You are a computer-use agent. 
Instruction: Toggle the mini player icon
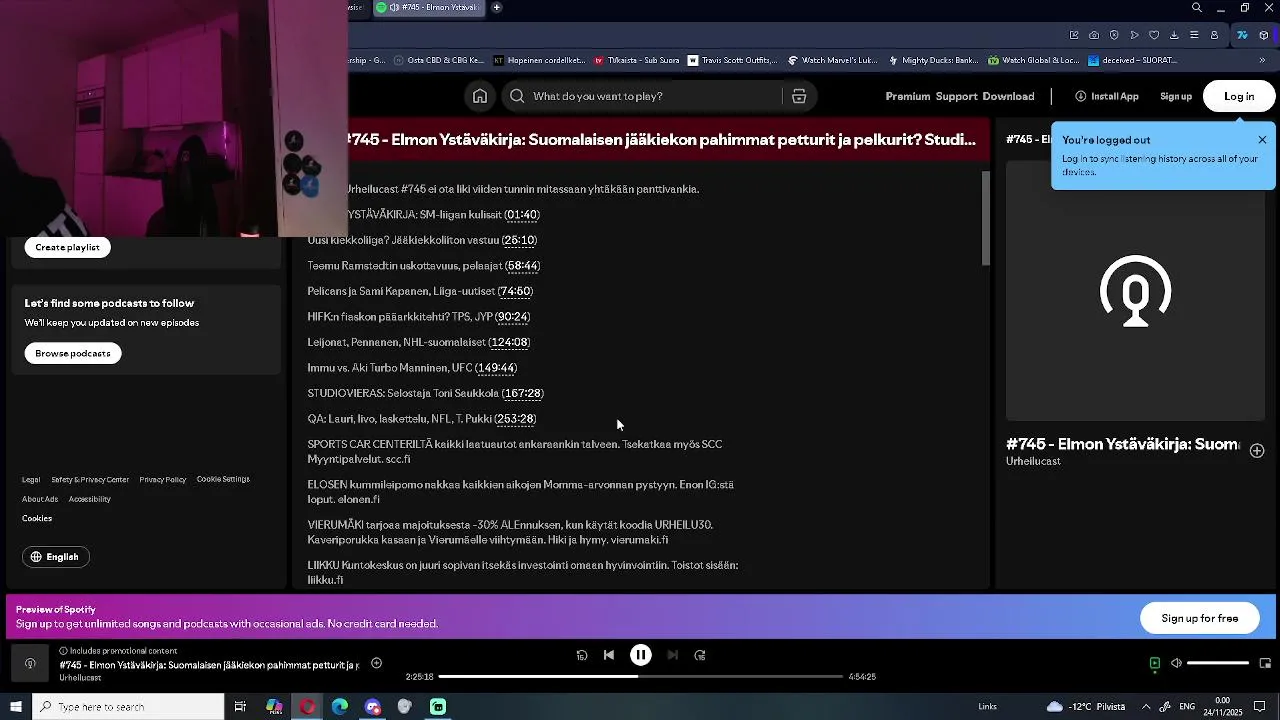[1265, 663]
